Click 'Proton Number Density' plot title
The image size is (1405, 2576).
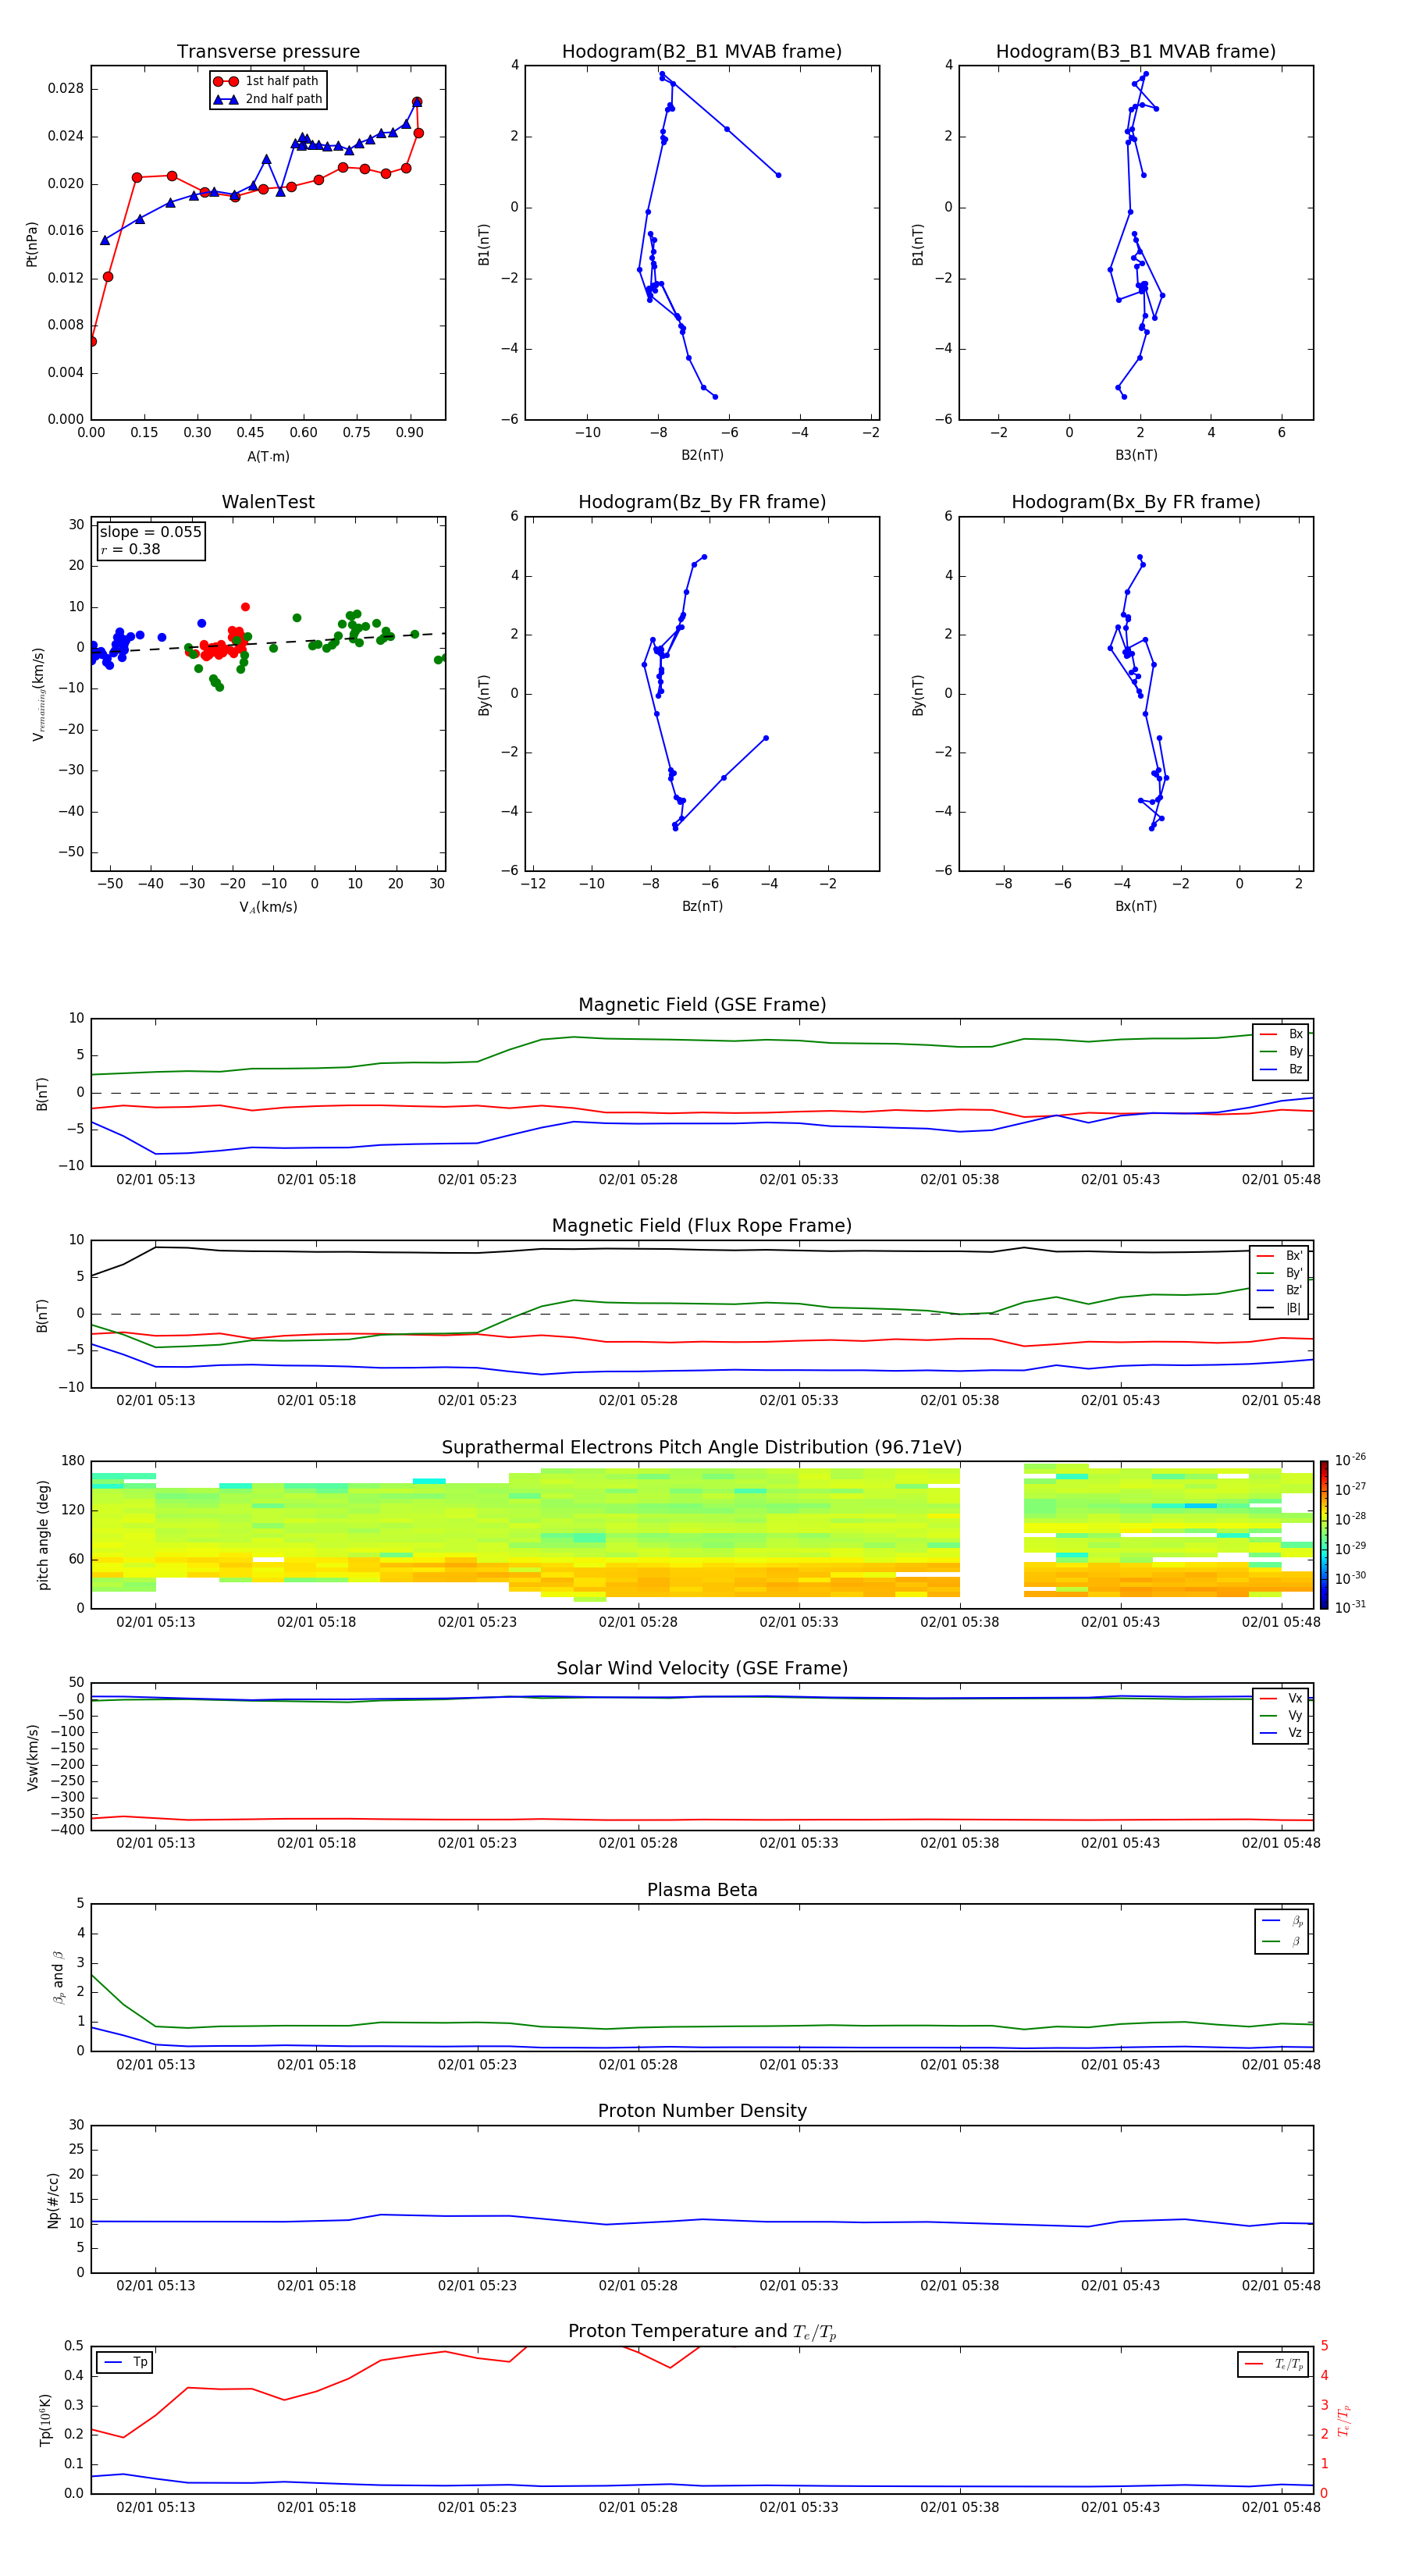tap(702, 2111)
